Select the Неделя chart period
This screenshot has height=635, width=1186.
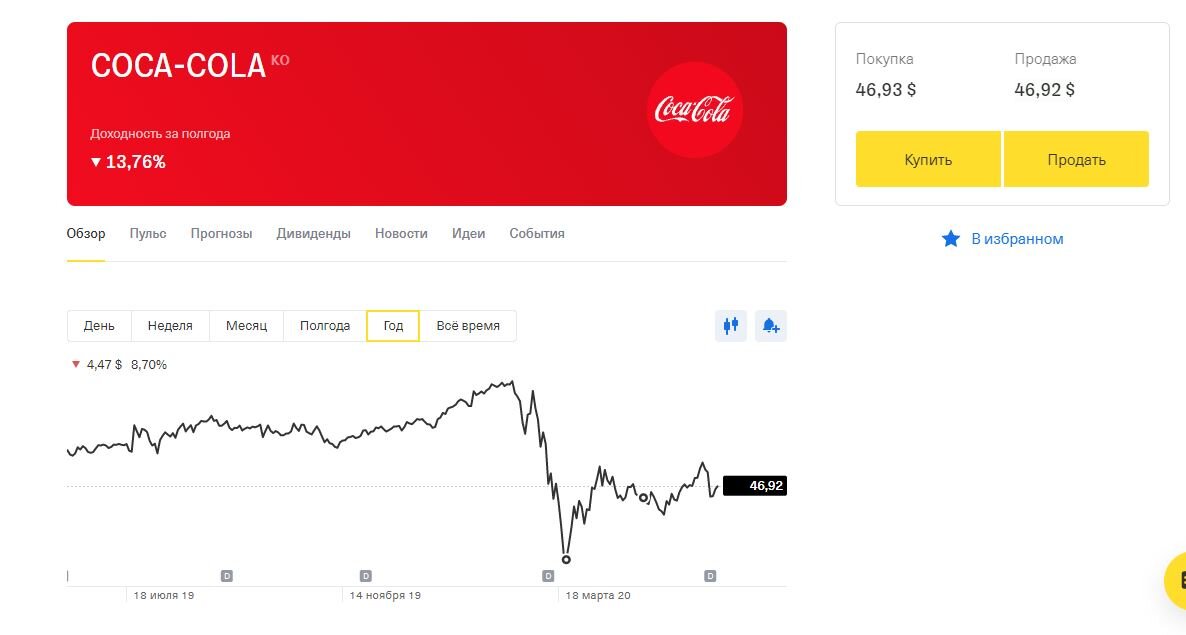[x=170, y=326]
